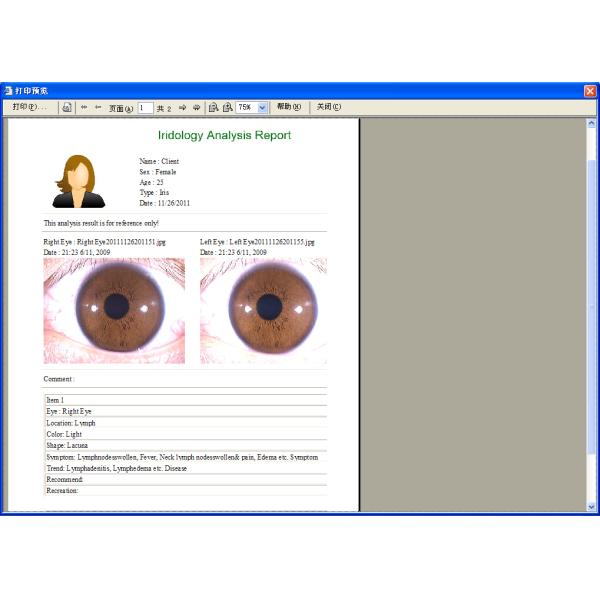Go to the first page arrow

point(84,107)
